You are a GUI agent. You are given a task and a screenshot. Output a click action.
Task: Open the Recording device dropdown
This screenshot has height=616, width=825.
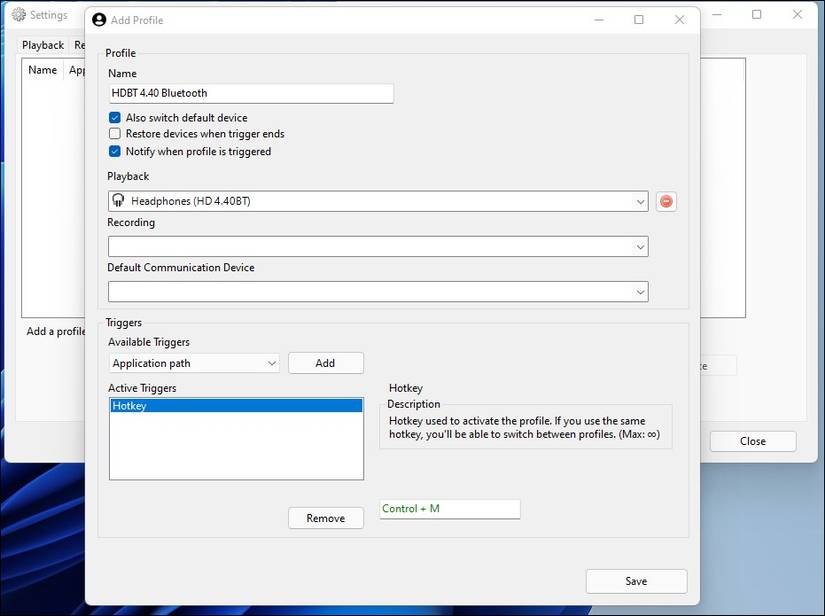(378, 247)
